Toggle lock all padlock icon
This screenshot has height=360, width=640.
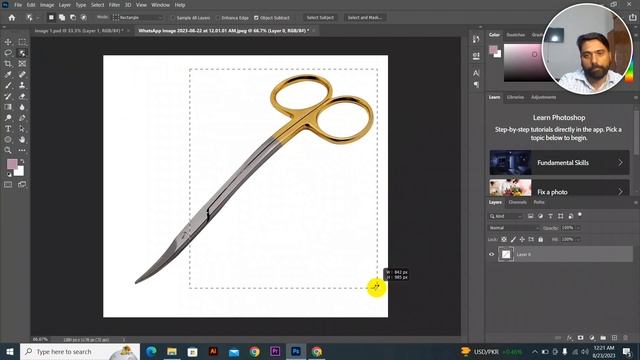(540, 240)
